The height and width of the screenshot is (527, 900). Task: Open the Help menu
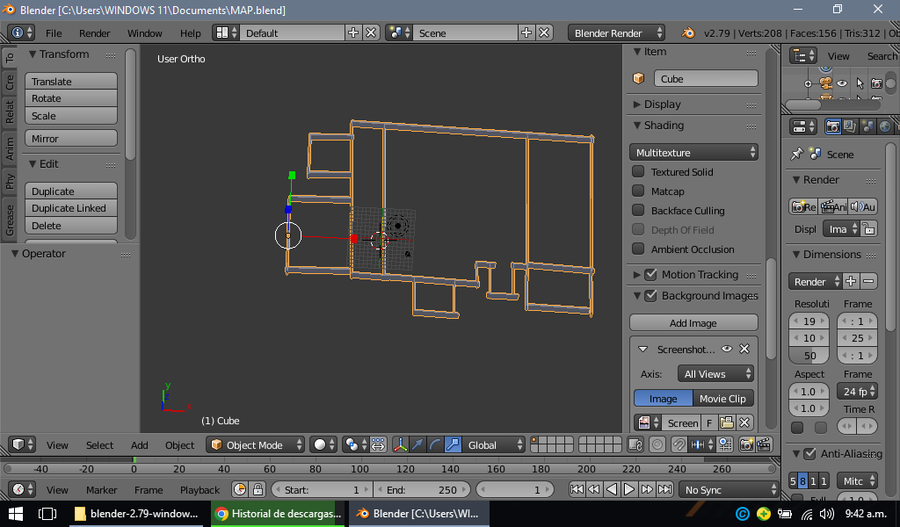(x=191, y=33)
